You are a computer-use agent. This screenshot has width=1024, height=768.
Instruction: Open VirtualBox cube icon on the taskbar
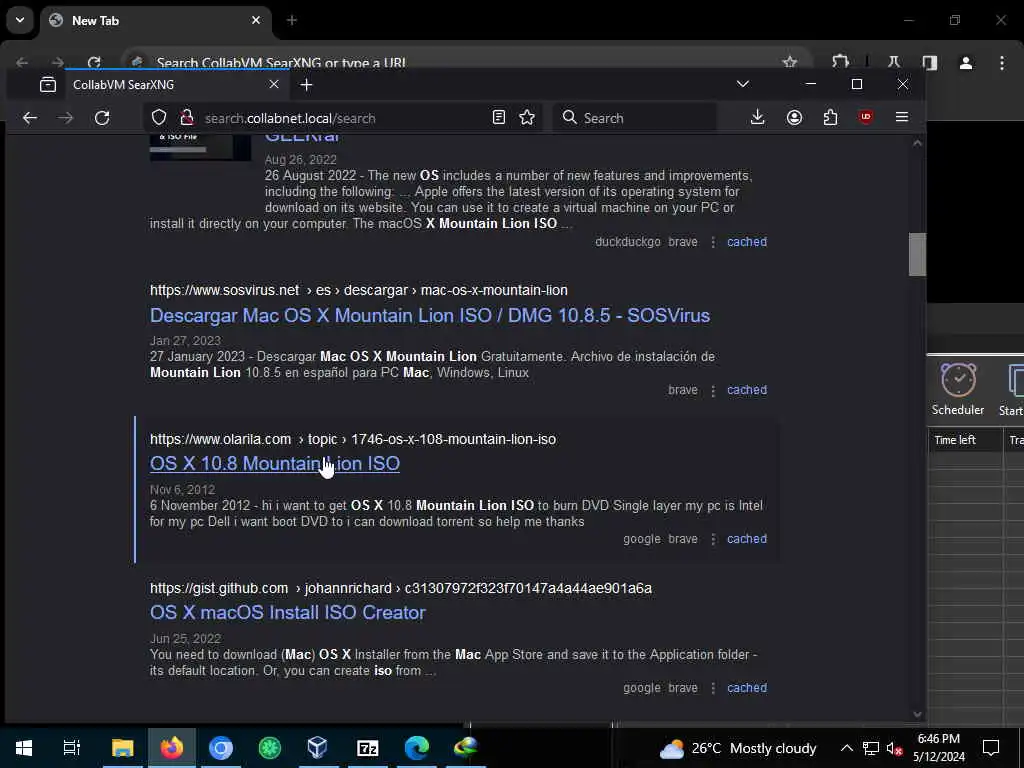(318, 748)
